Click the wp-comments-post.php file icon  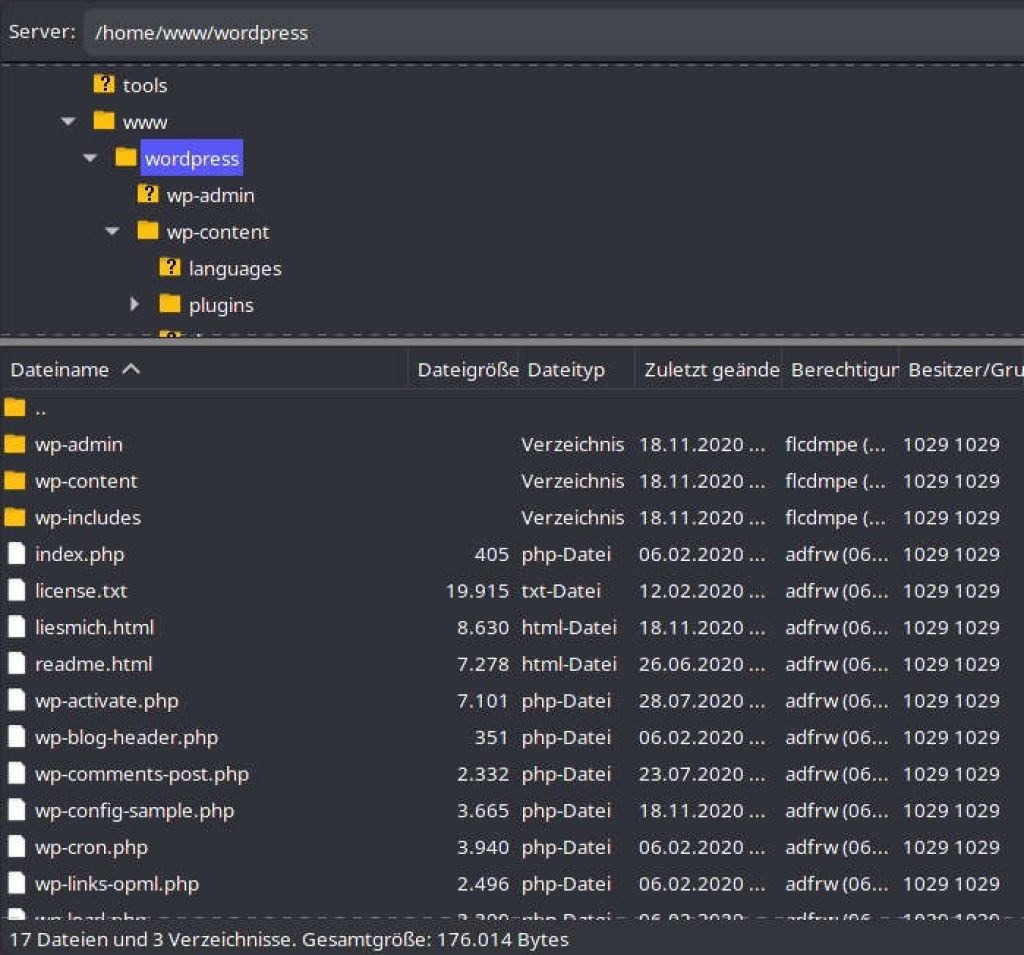[16, 773]
